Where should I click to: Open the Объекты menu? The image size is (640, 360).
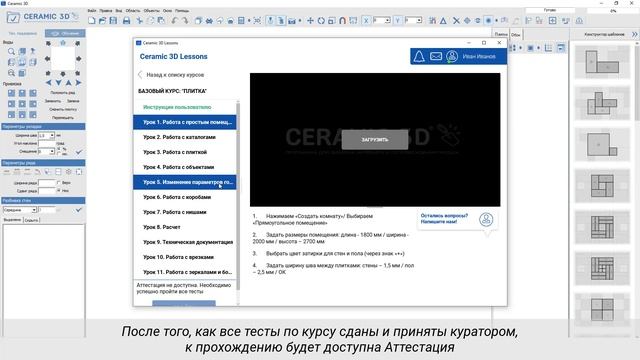(x=152, y=11)
